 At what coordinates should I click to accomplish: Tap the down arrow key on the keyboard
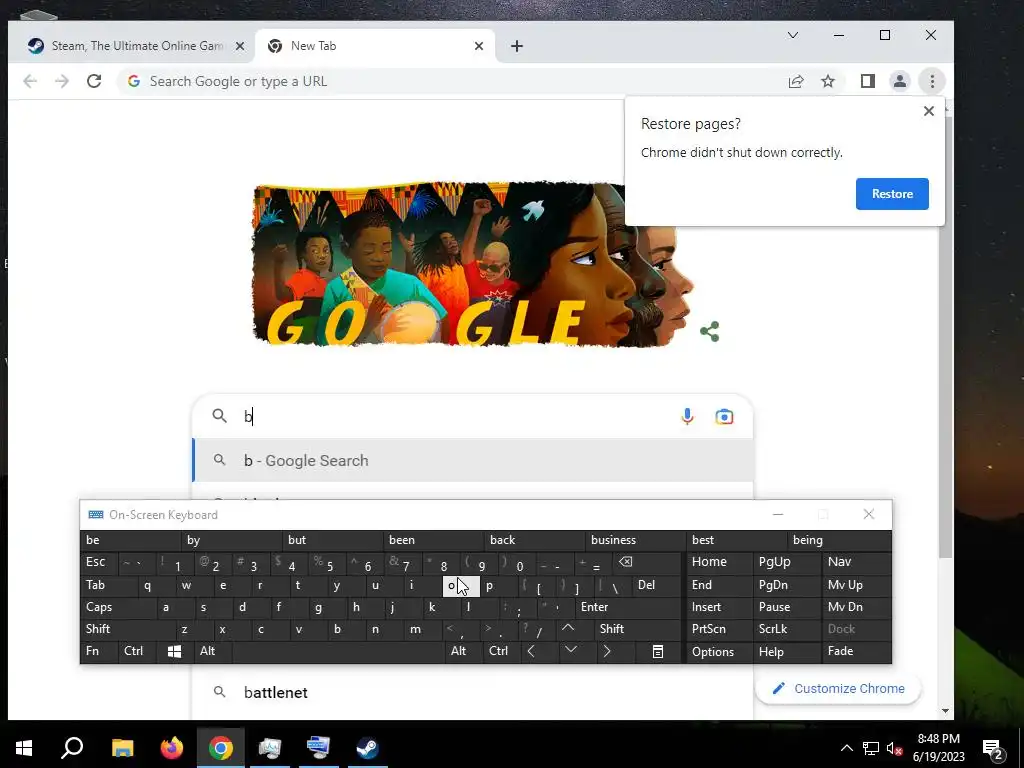tap(571, 650)
